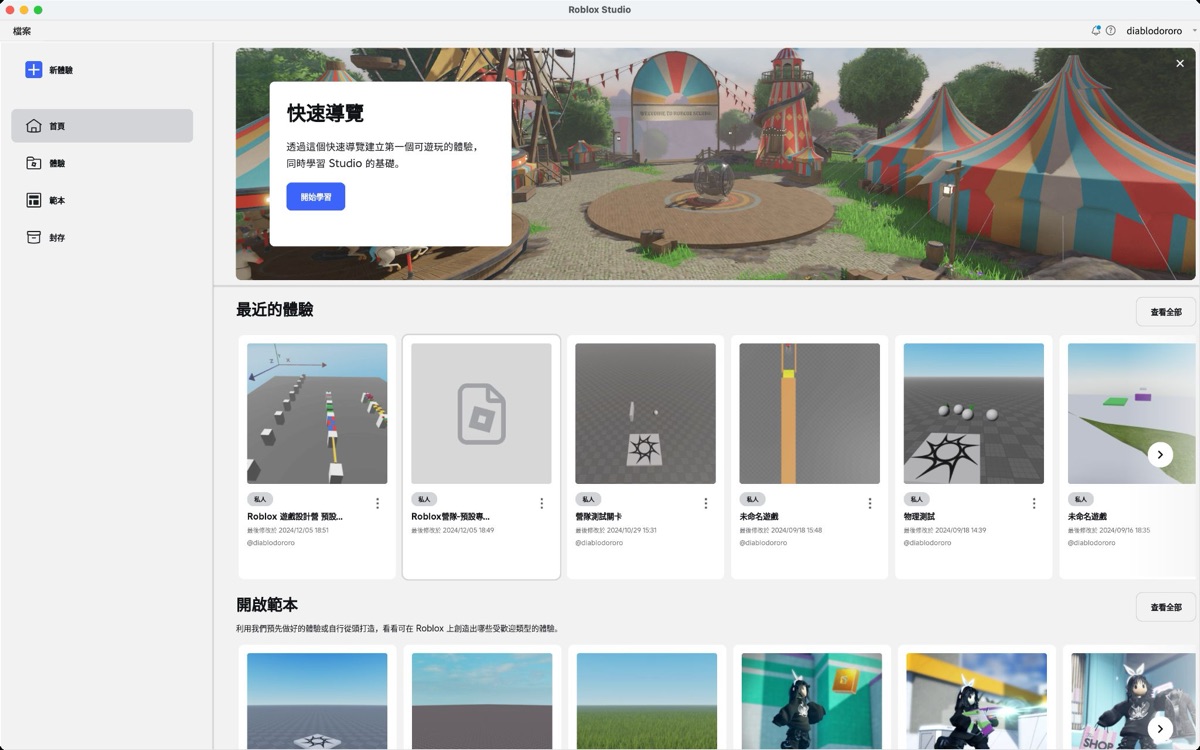Click the 開啟範本 section heading
Screen dimensions: 1200x750
(x=267, y=605)
